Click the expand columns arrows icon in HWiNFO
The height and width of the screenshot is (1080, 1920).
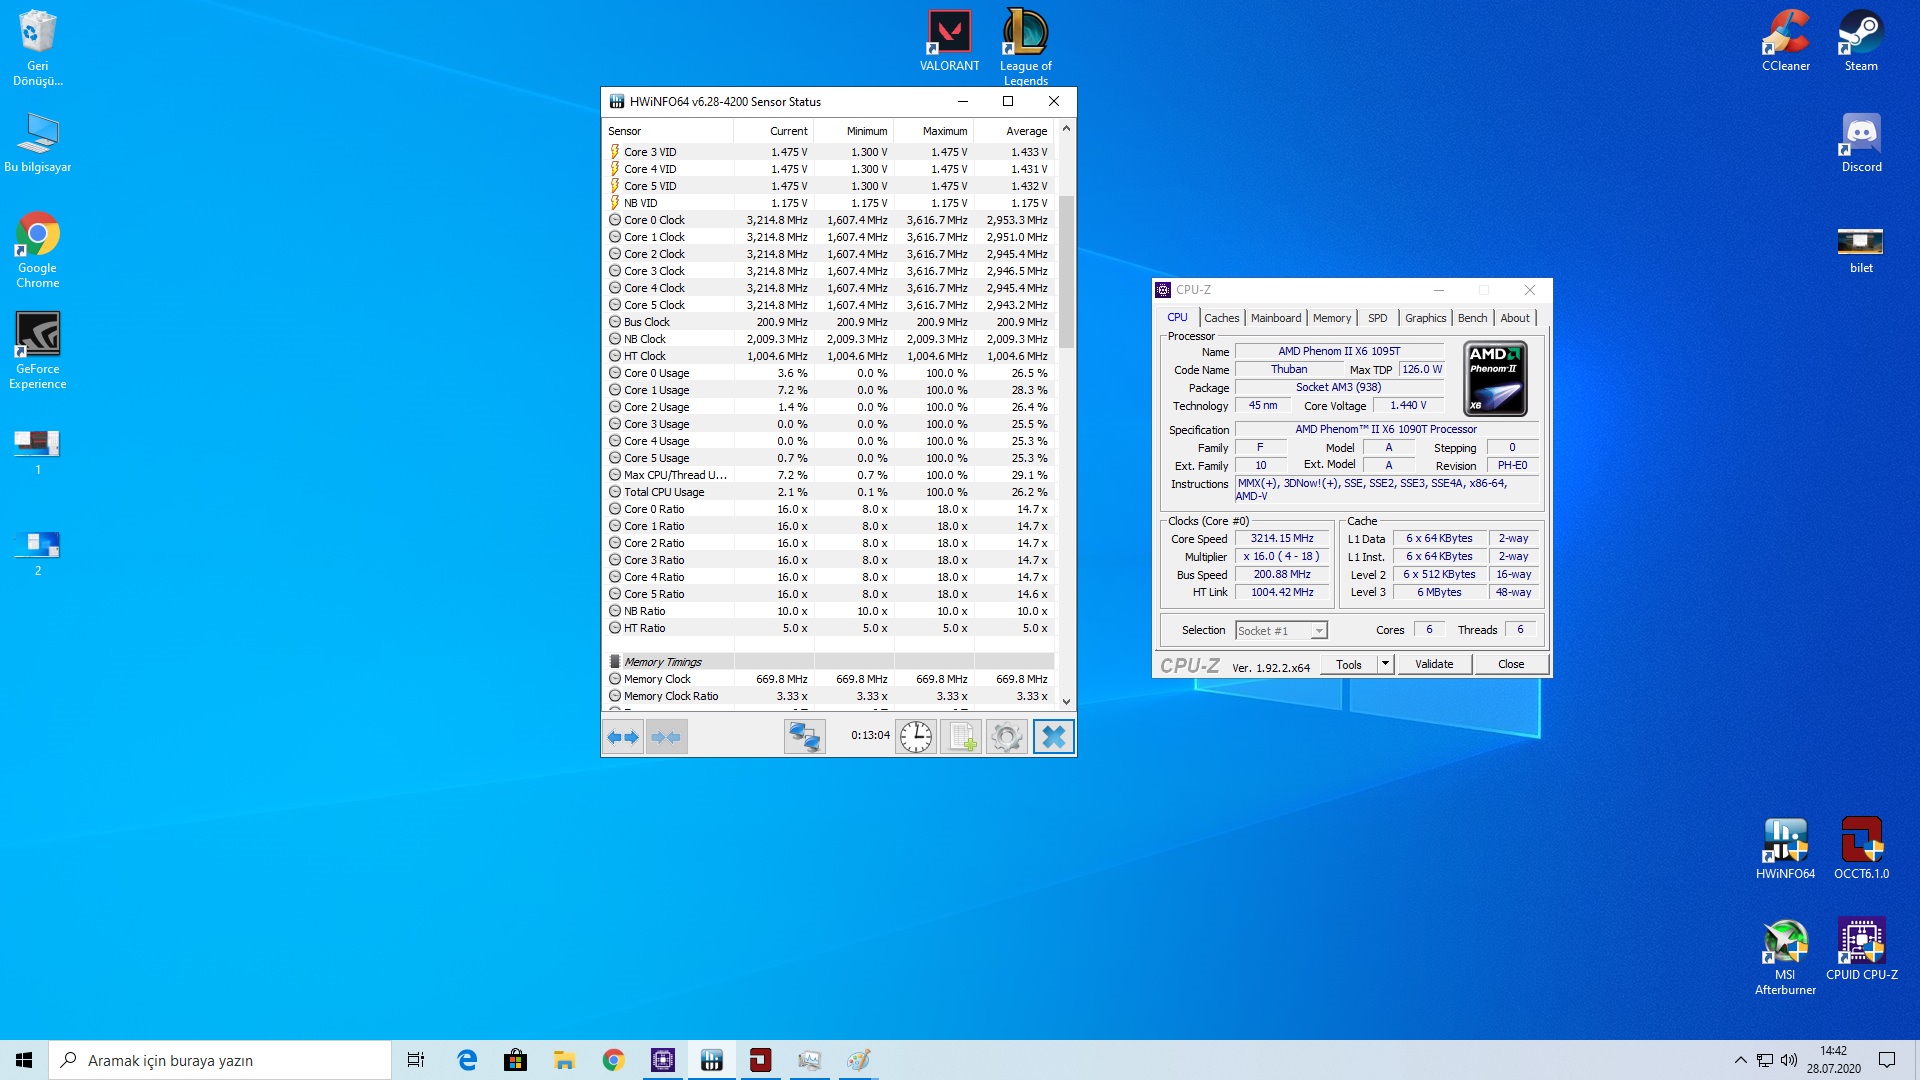(623, 737)
